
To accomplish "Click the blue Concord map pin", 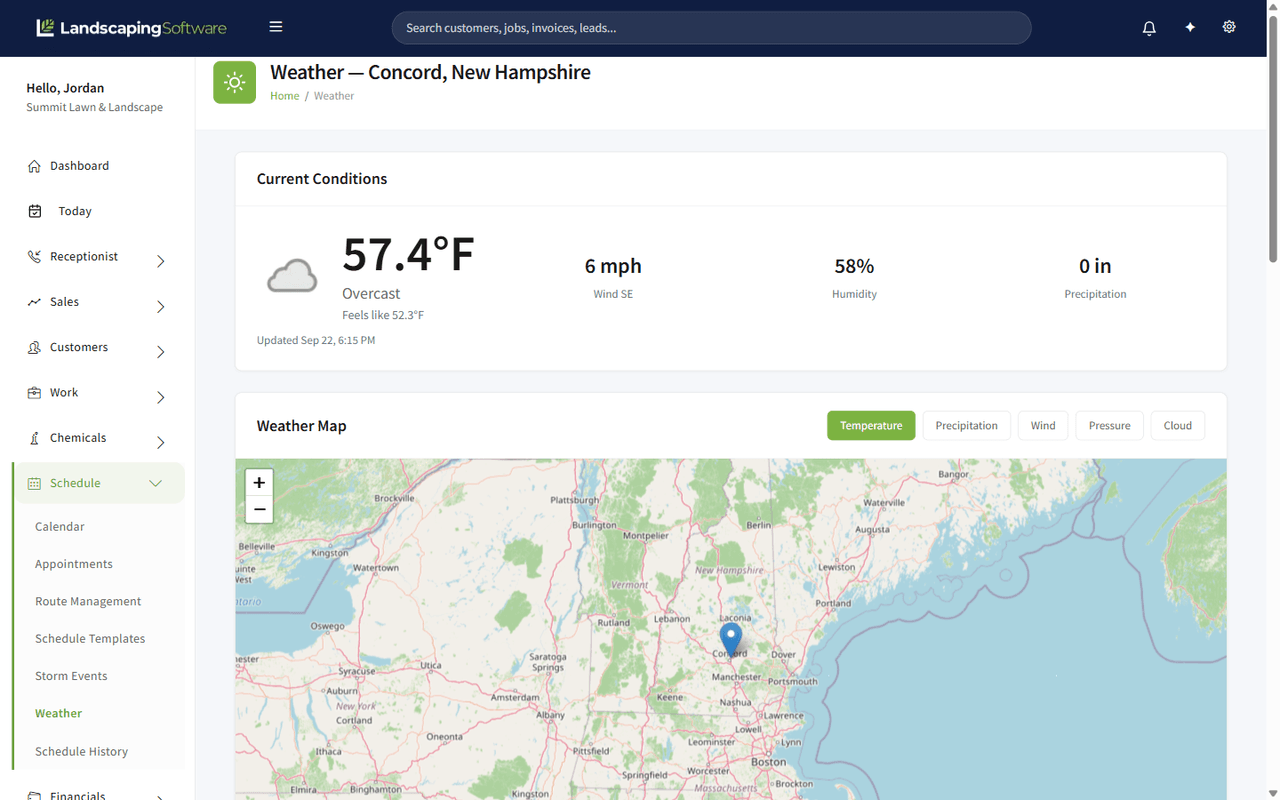I will pyautogui.click(x=731, y=639).
